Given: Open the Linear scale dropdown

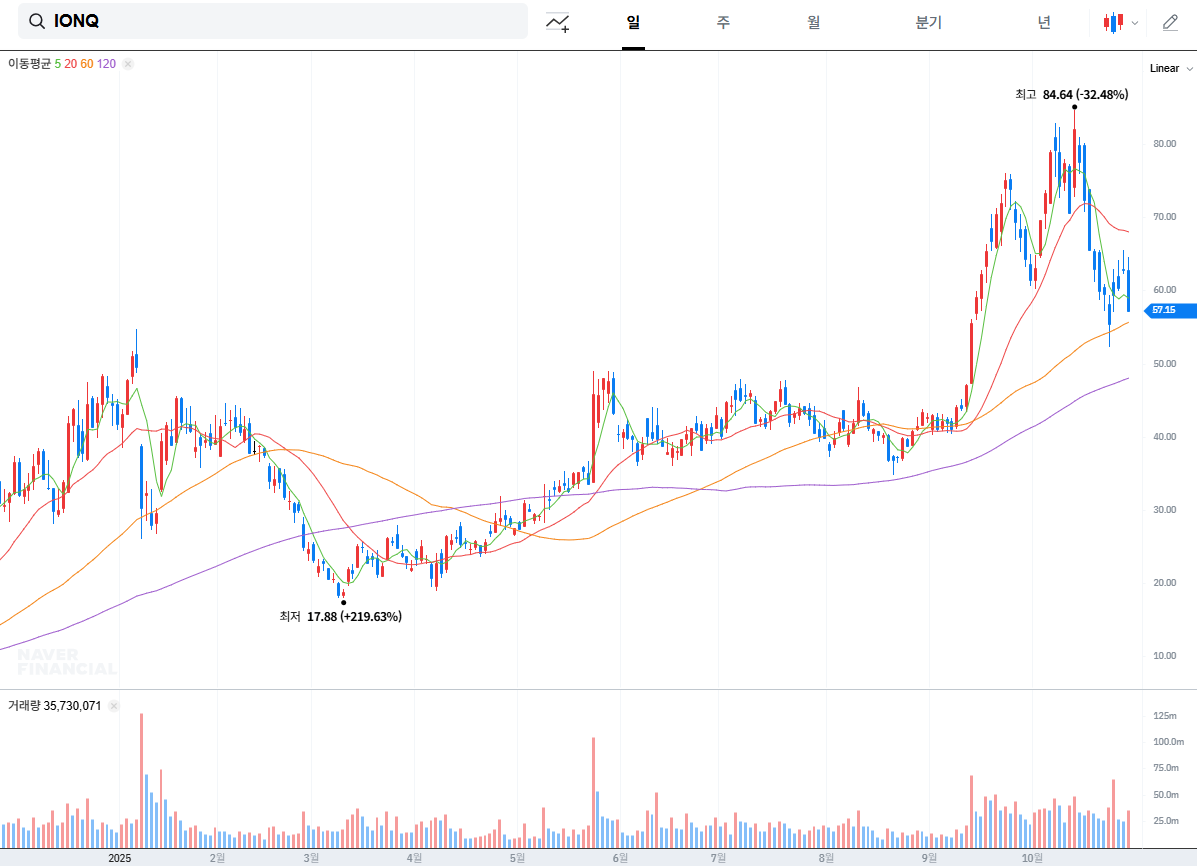Looking at the screenshot, I should 1171,68.
